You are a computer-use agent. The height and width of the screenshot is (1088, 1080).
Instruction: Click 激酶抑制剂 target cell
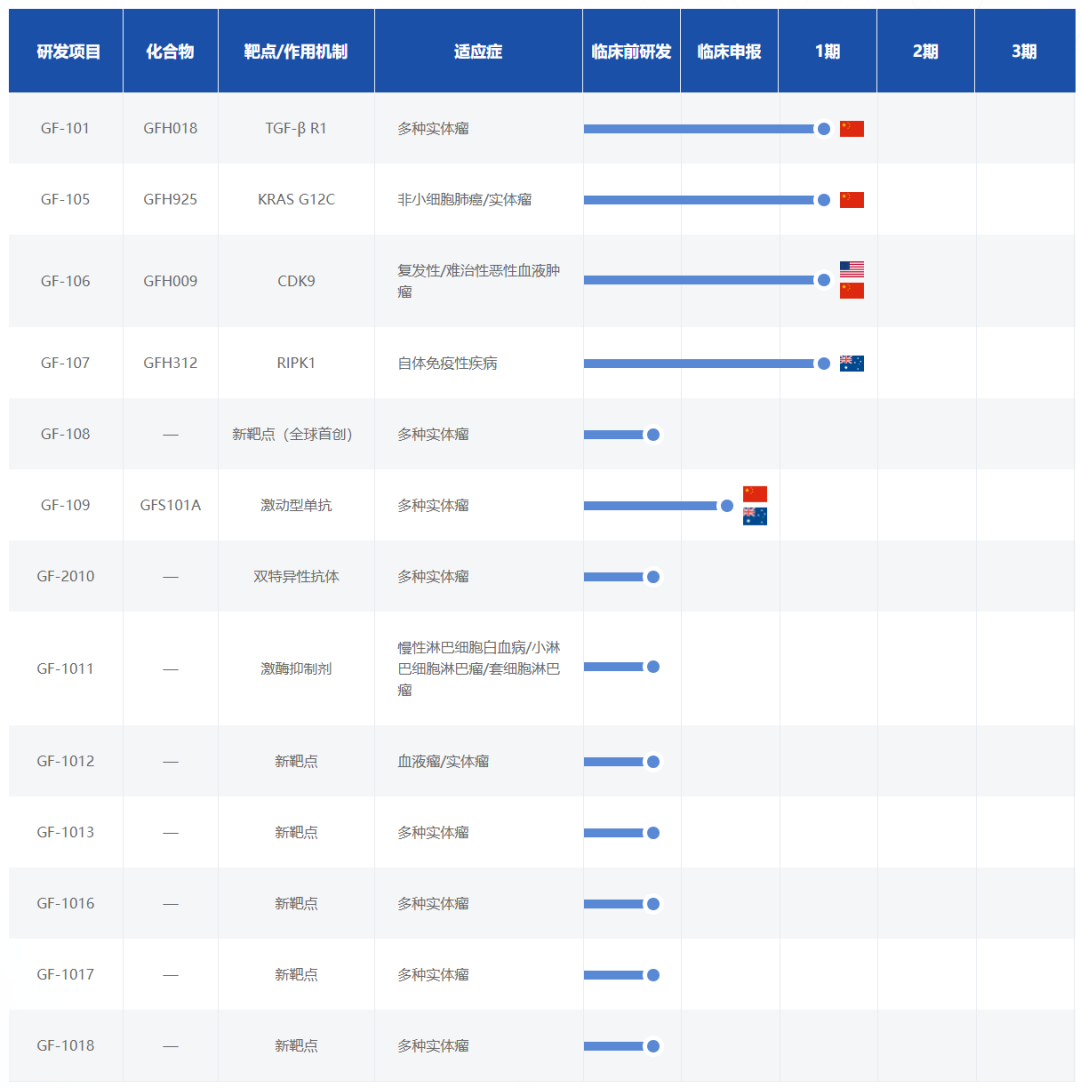click(296, 669)
